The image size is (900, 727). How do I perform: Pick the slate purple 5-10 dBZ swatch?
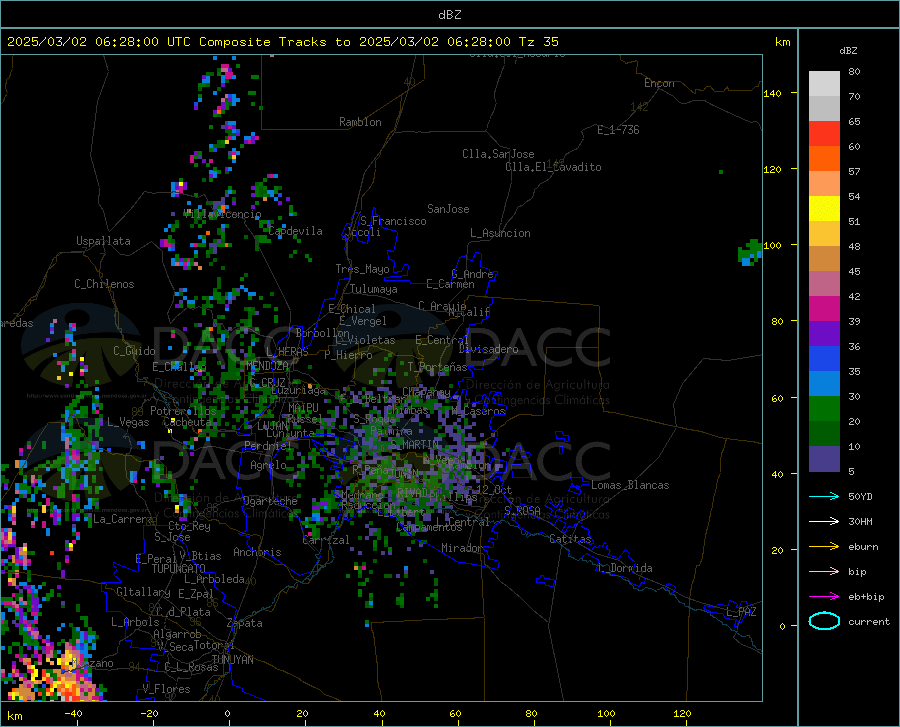click(824, 459)
